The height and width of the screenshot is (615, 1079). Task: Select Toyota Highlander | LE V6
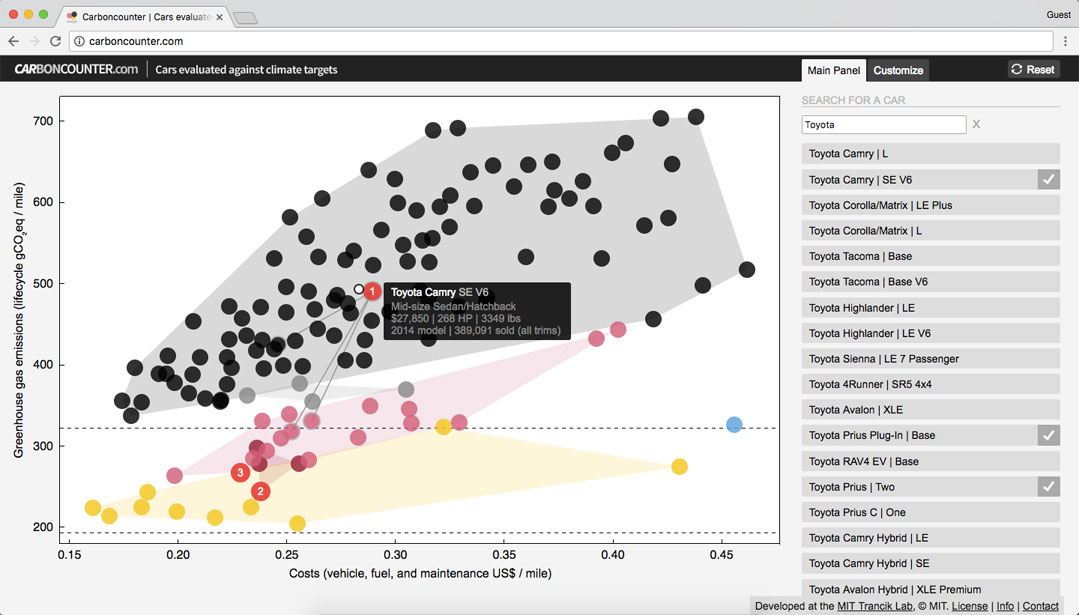(930, 333)
